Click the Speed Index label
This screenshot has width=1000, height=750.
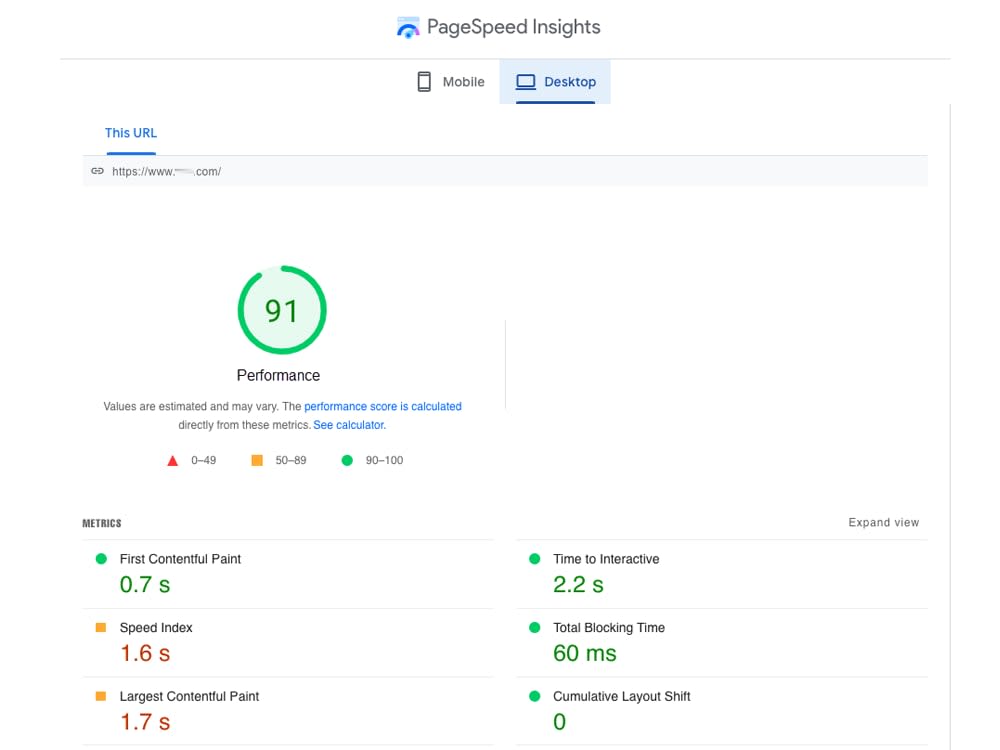point(156,628)
